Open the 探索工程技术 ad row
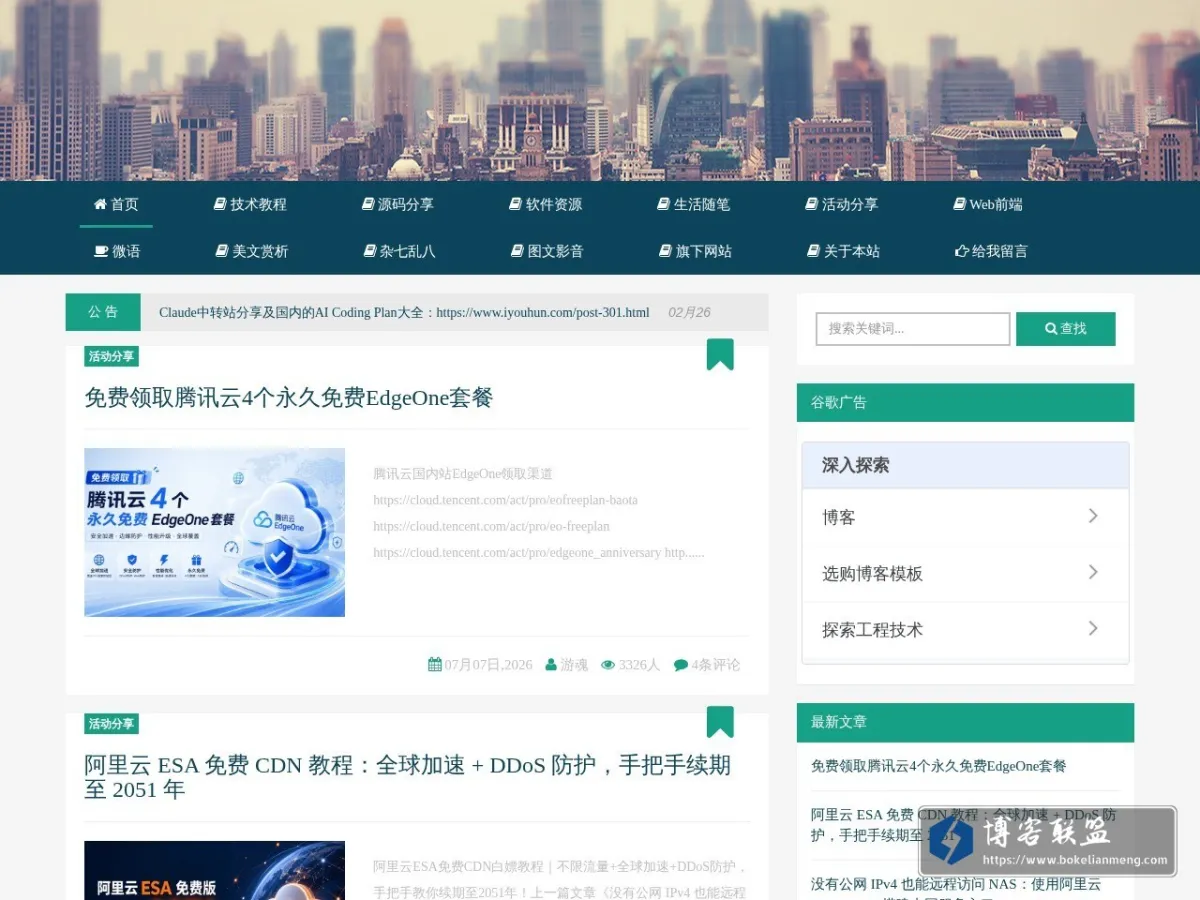This screenshot has width=1200, height=900. click(965, 629)
